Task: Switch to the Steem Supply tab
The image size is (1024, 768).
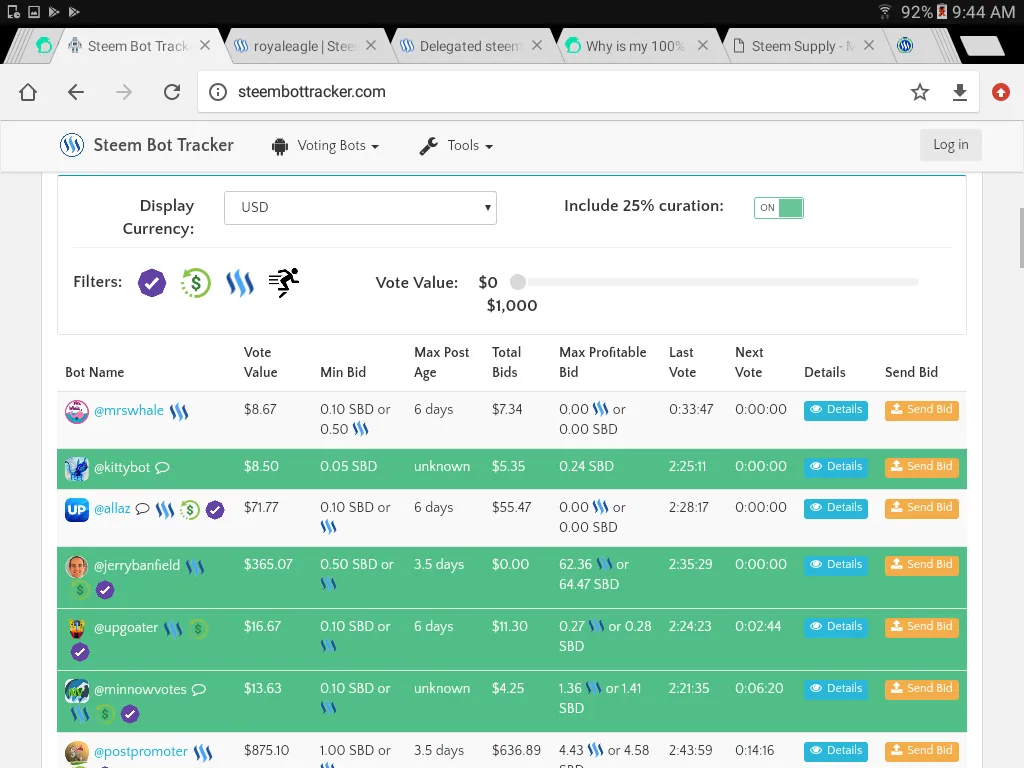Action: pos(803,46)
